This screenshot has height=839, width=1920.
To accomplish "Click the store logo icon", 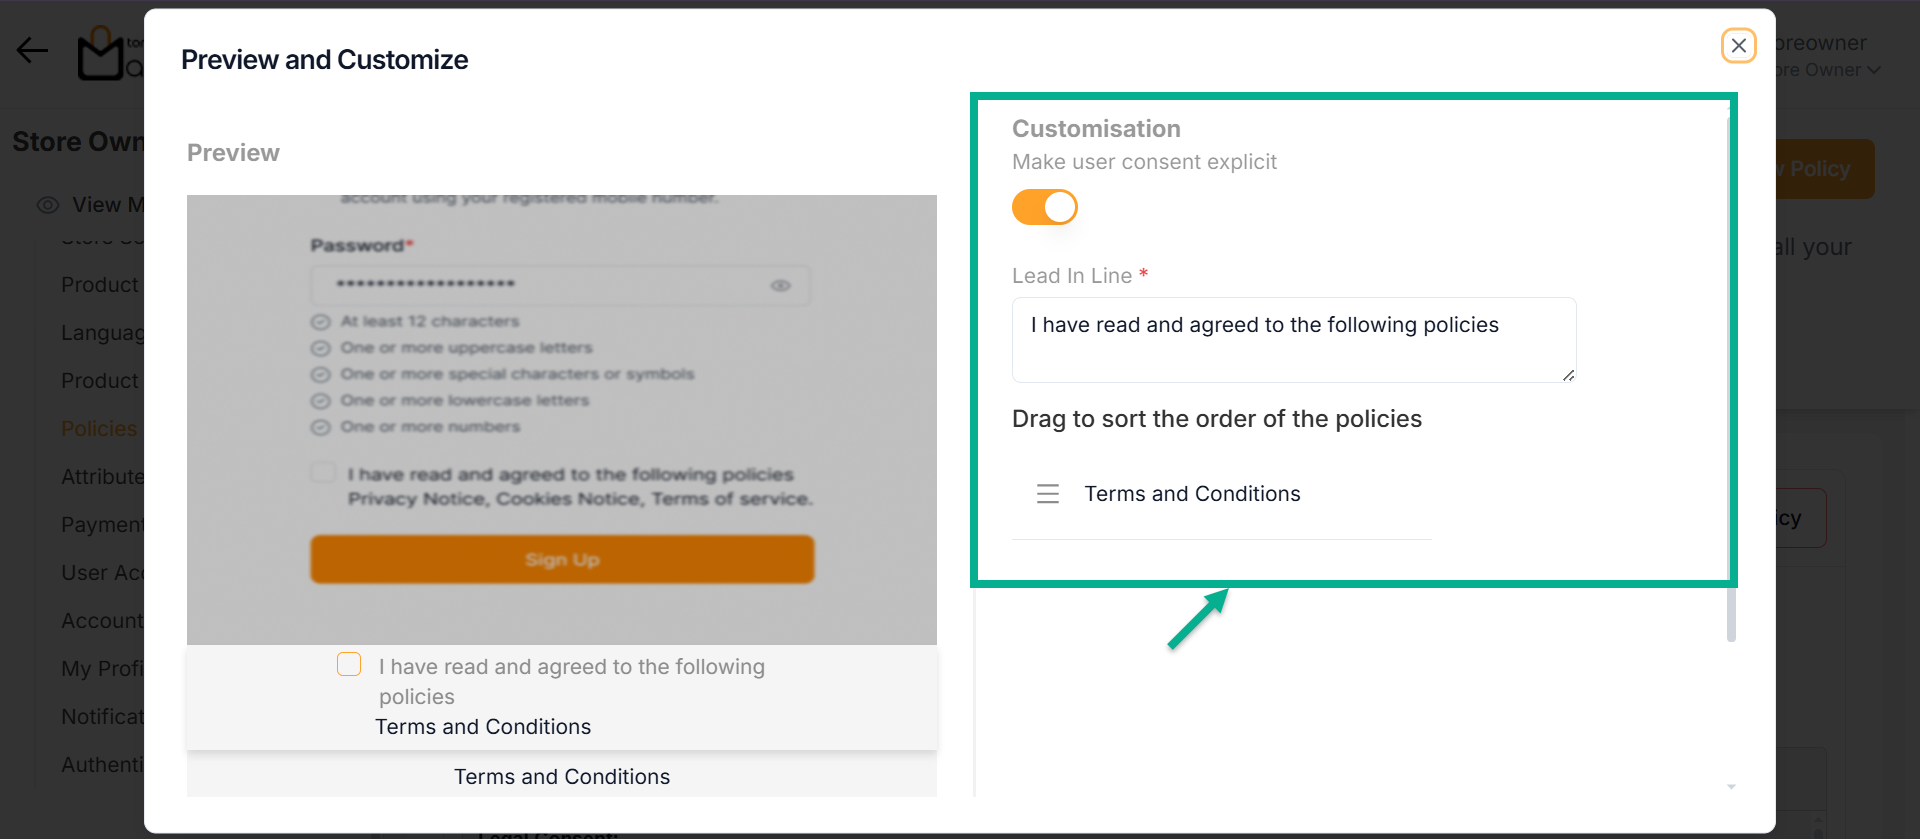I will click(102, 56).
